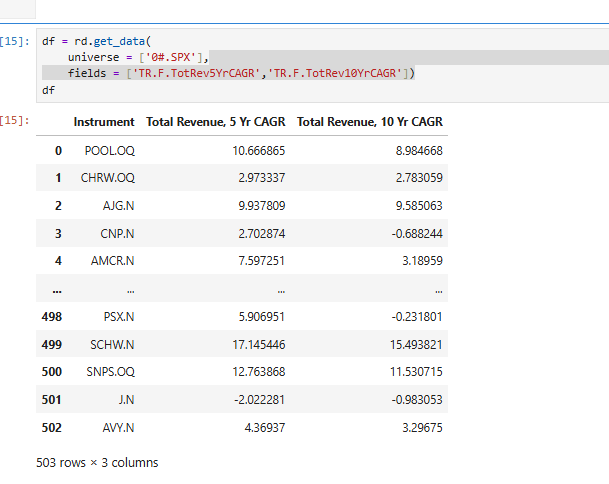Screen dimensions: 609x484
Task: Click the value 2.783059
Action: tap(419, 178)
